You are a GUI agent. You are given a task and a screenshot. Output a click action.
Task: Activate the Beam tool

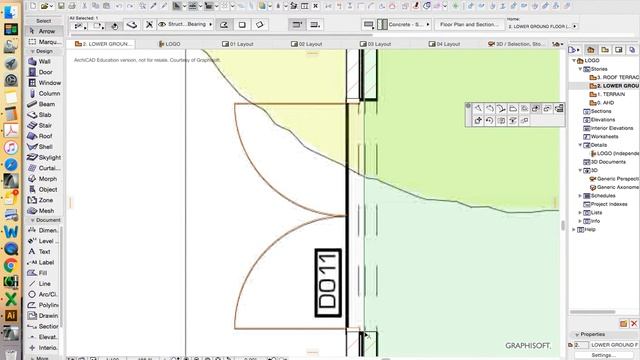tap(44, 104)
